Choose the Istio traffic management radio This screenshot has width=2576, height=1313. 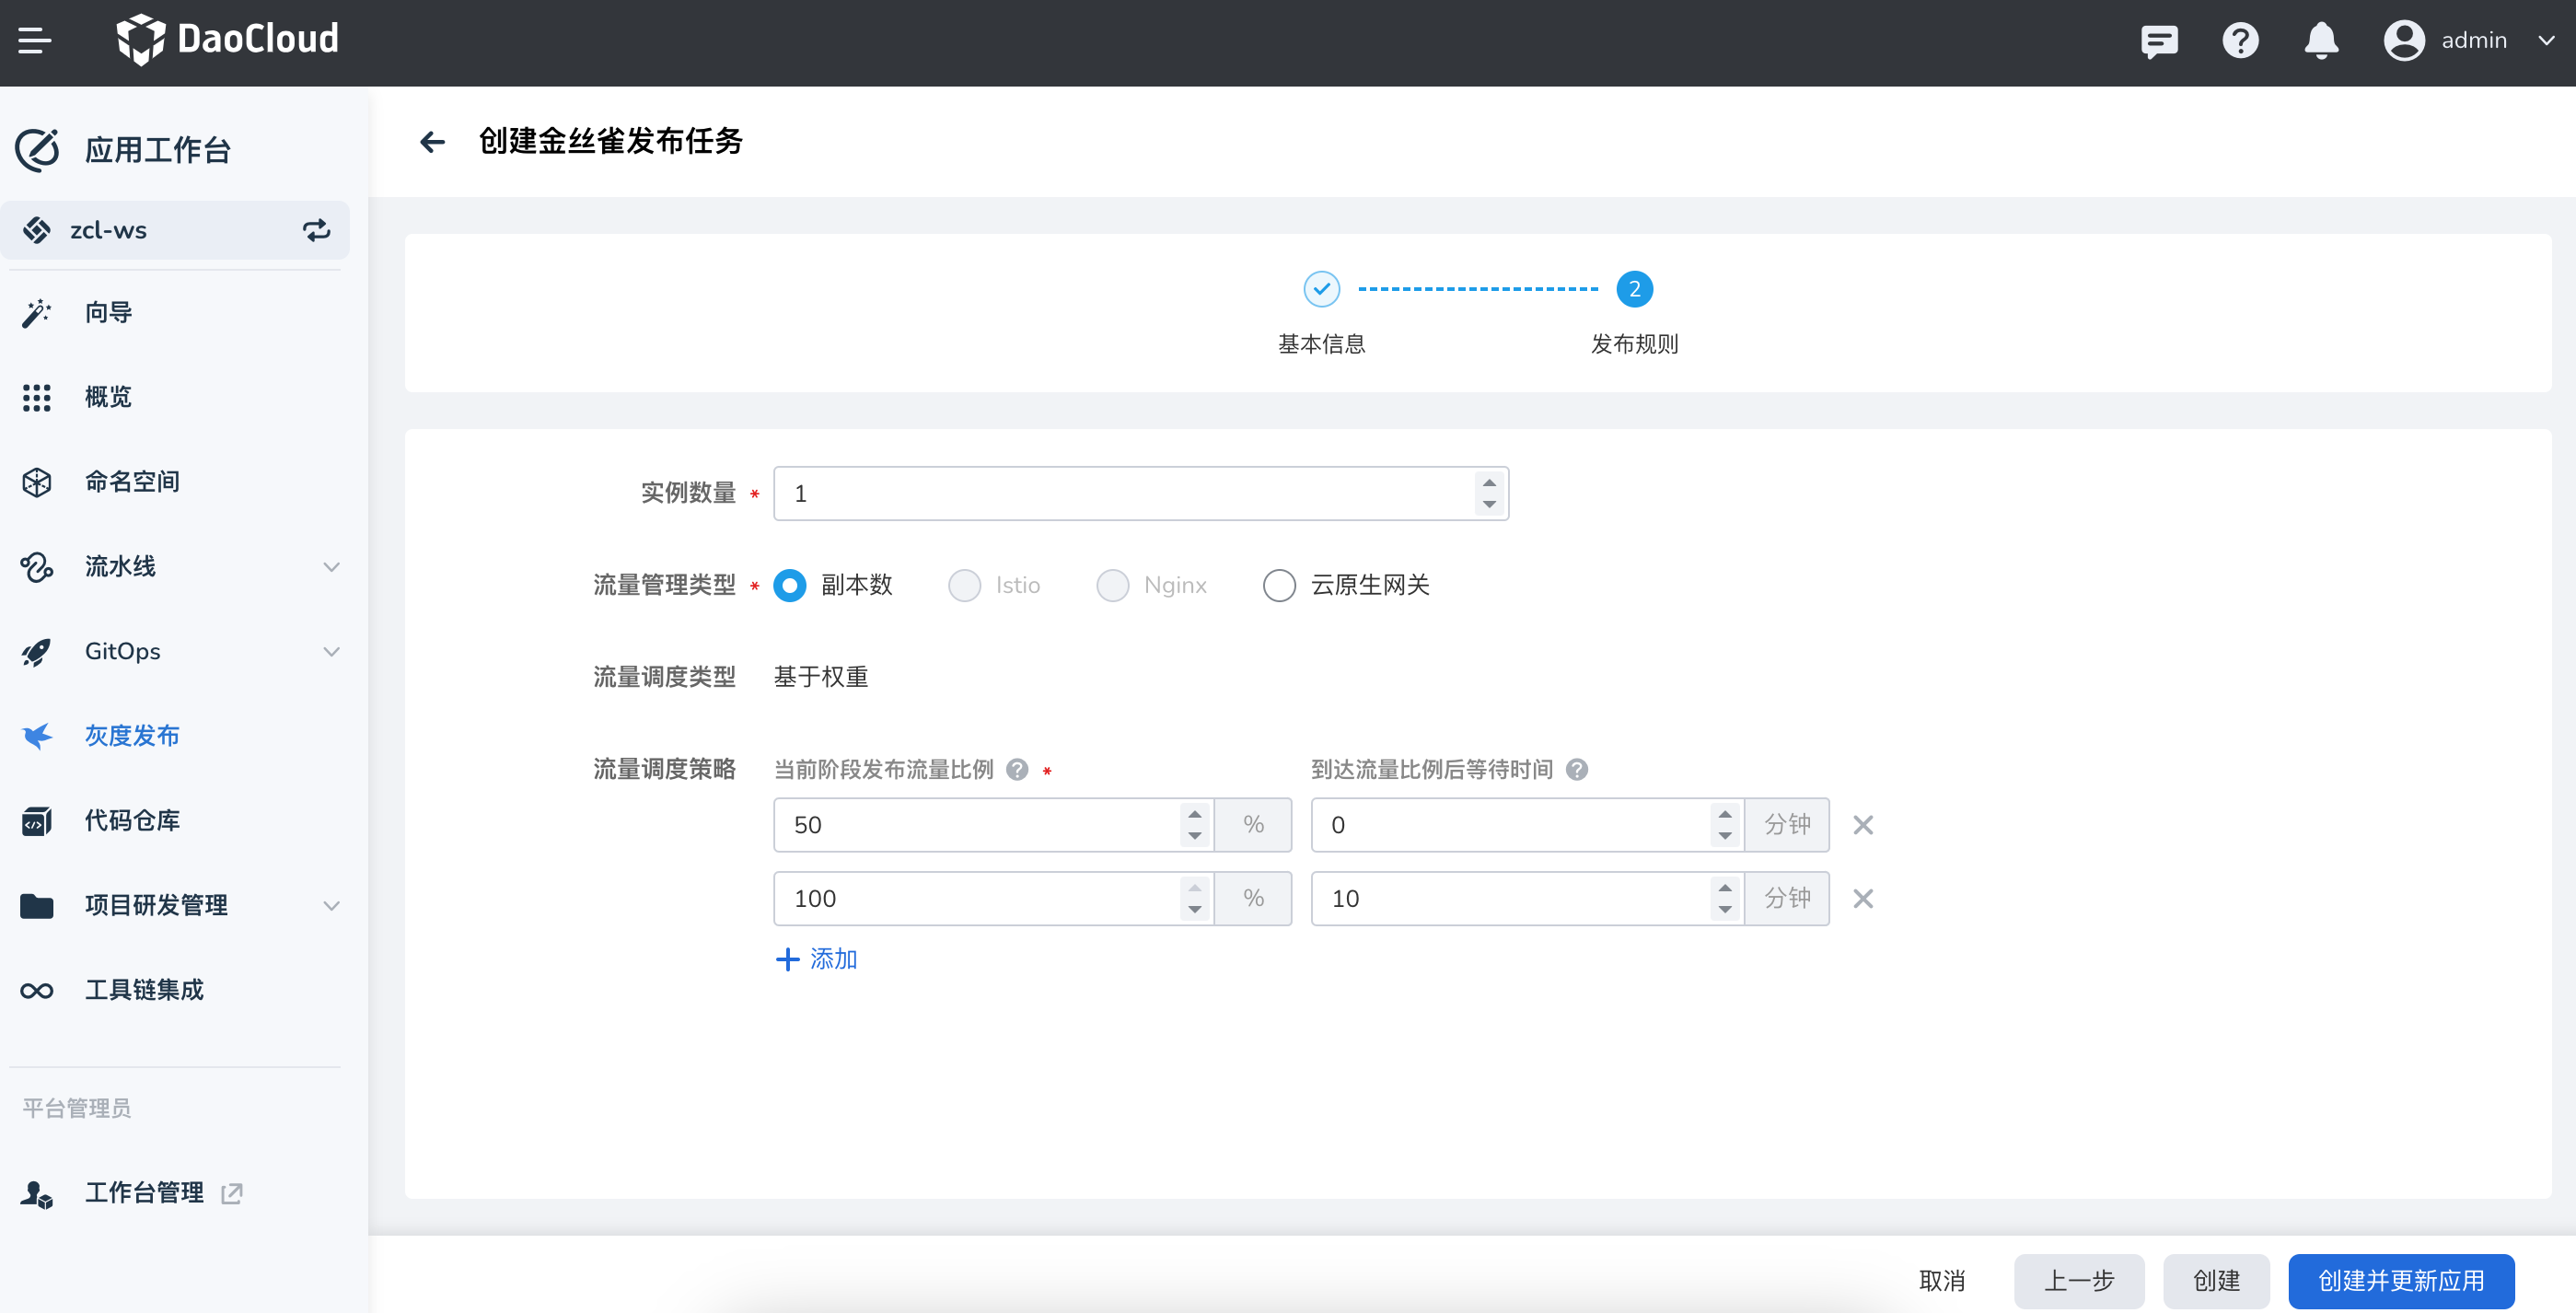pyautogui.click(x=964, y=585)
